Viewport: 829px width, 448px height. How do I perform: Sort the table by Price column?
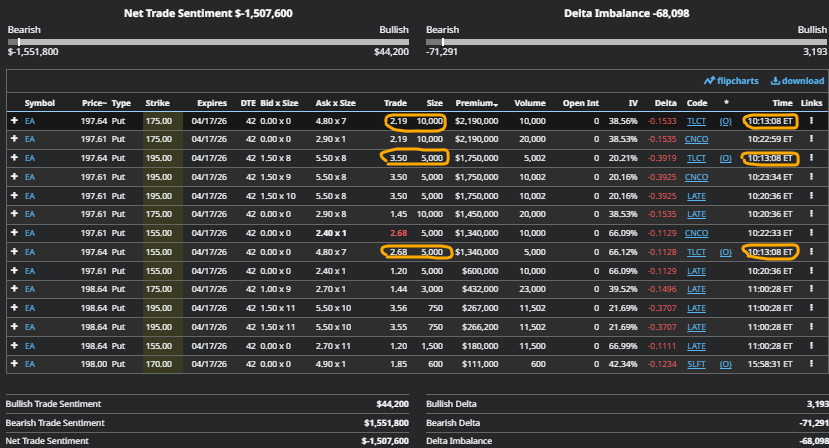click(x=94, y=103)
